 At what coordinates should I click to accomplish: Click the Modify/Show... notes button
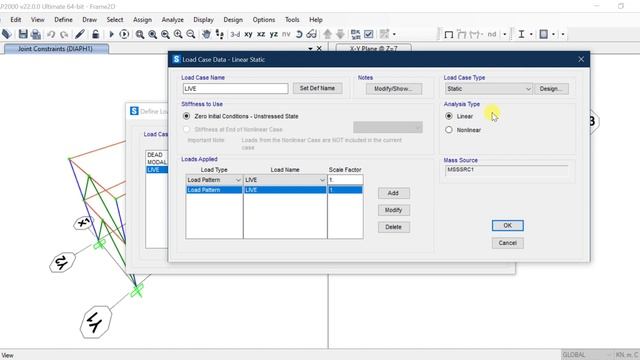click(x=393, y=89)
